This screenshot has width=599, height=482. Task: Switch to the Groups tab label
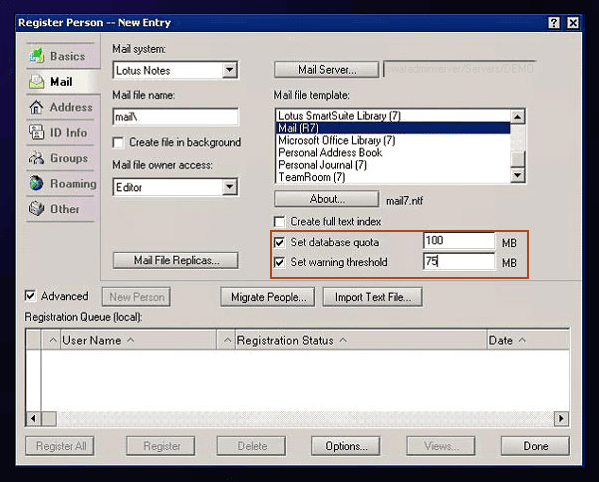(x=69, y=158)
